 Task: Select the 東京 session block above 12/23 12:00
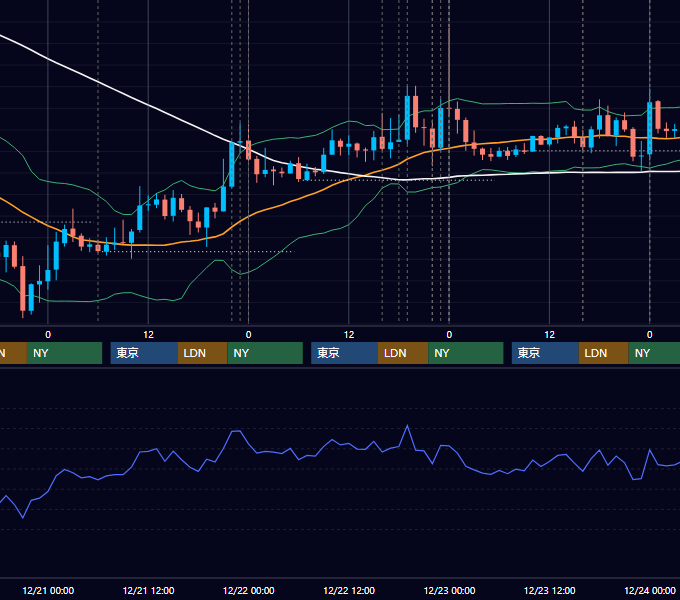click(545, 353)
